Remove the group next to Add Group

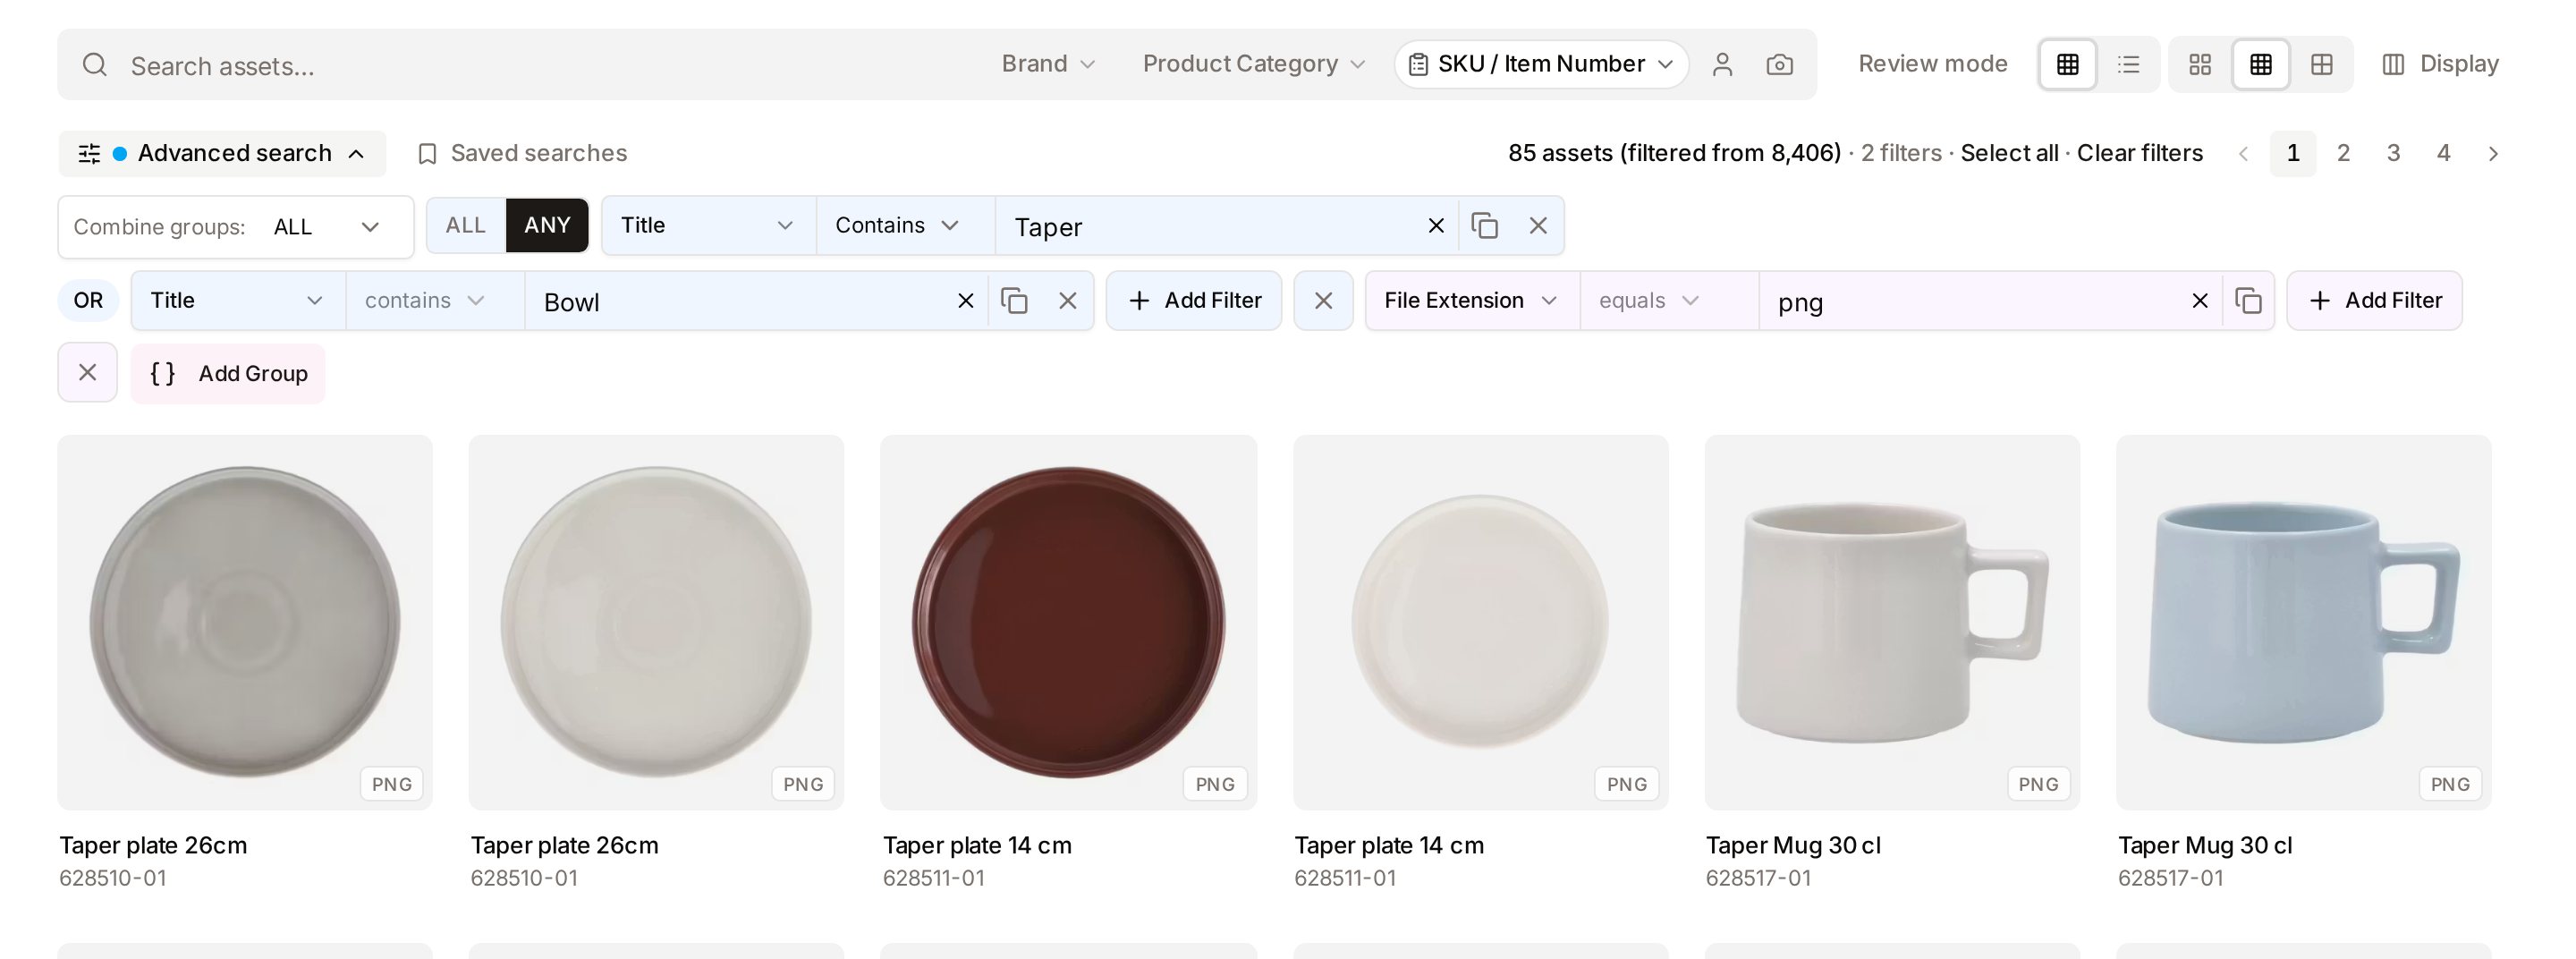coord(87,373)
